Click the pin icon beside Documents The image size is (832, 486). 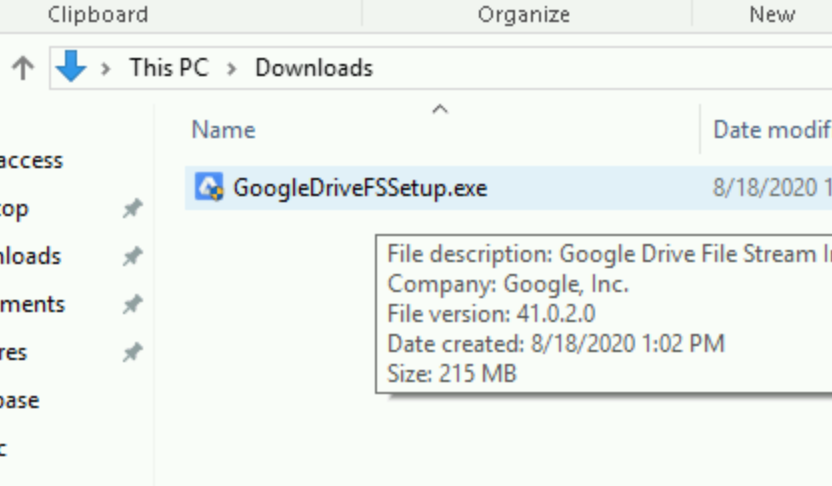(133, 305)
